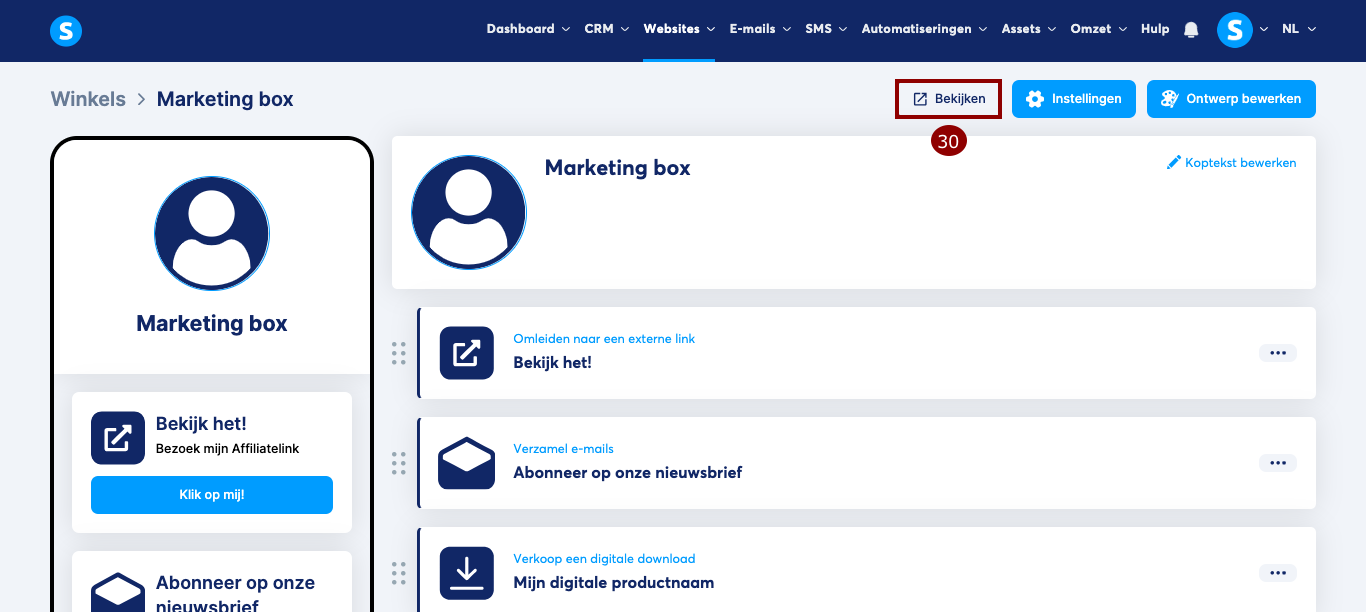The image size is (1366, 612).
Task: Click profile avatar in phone preview
Action: point(212,233)
